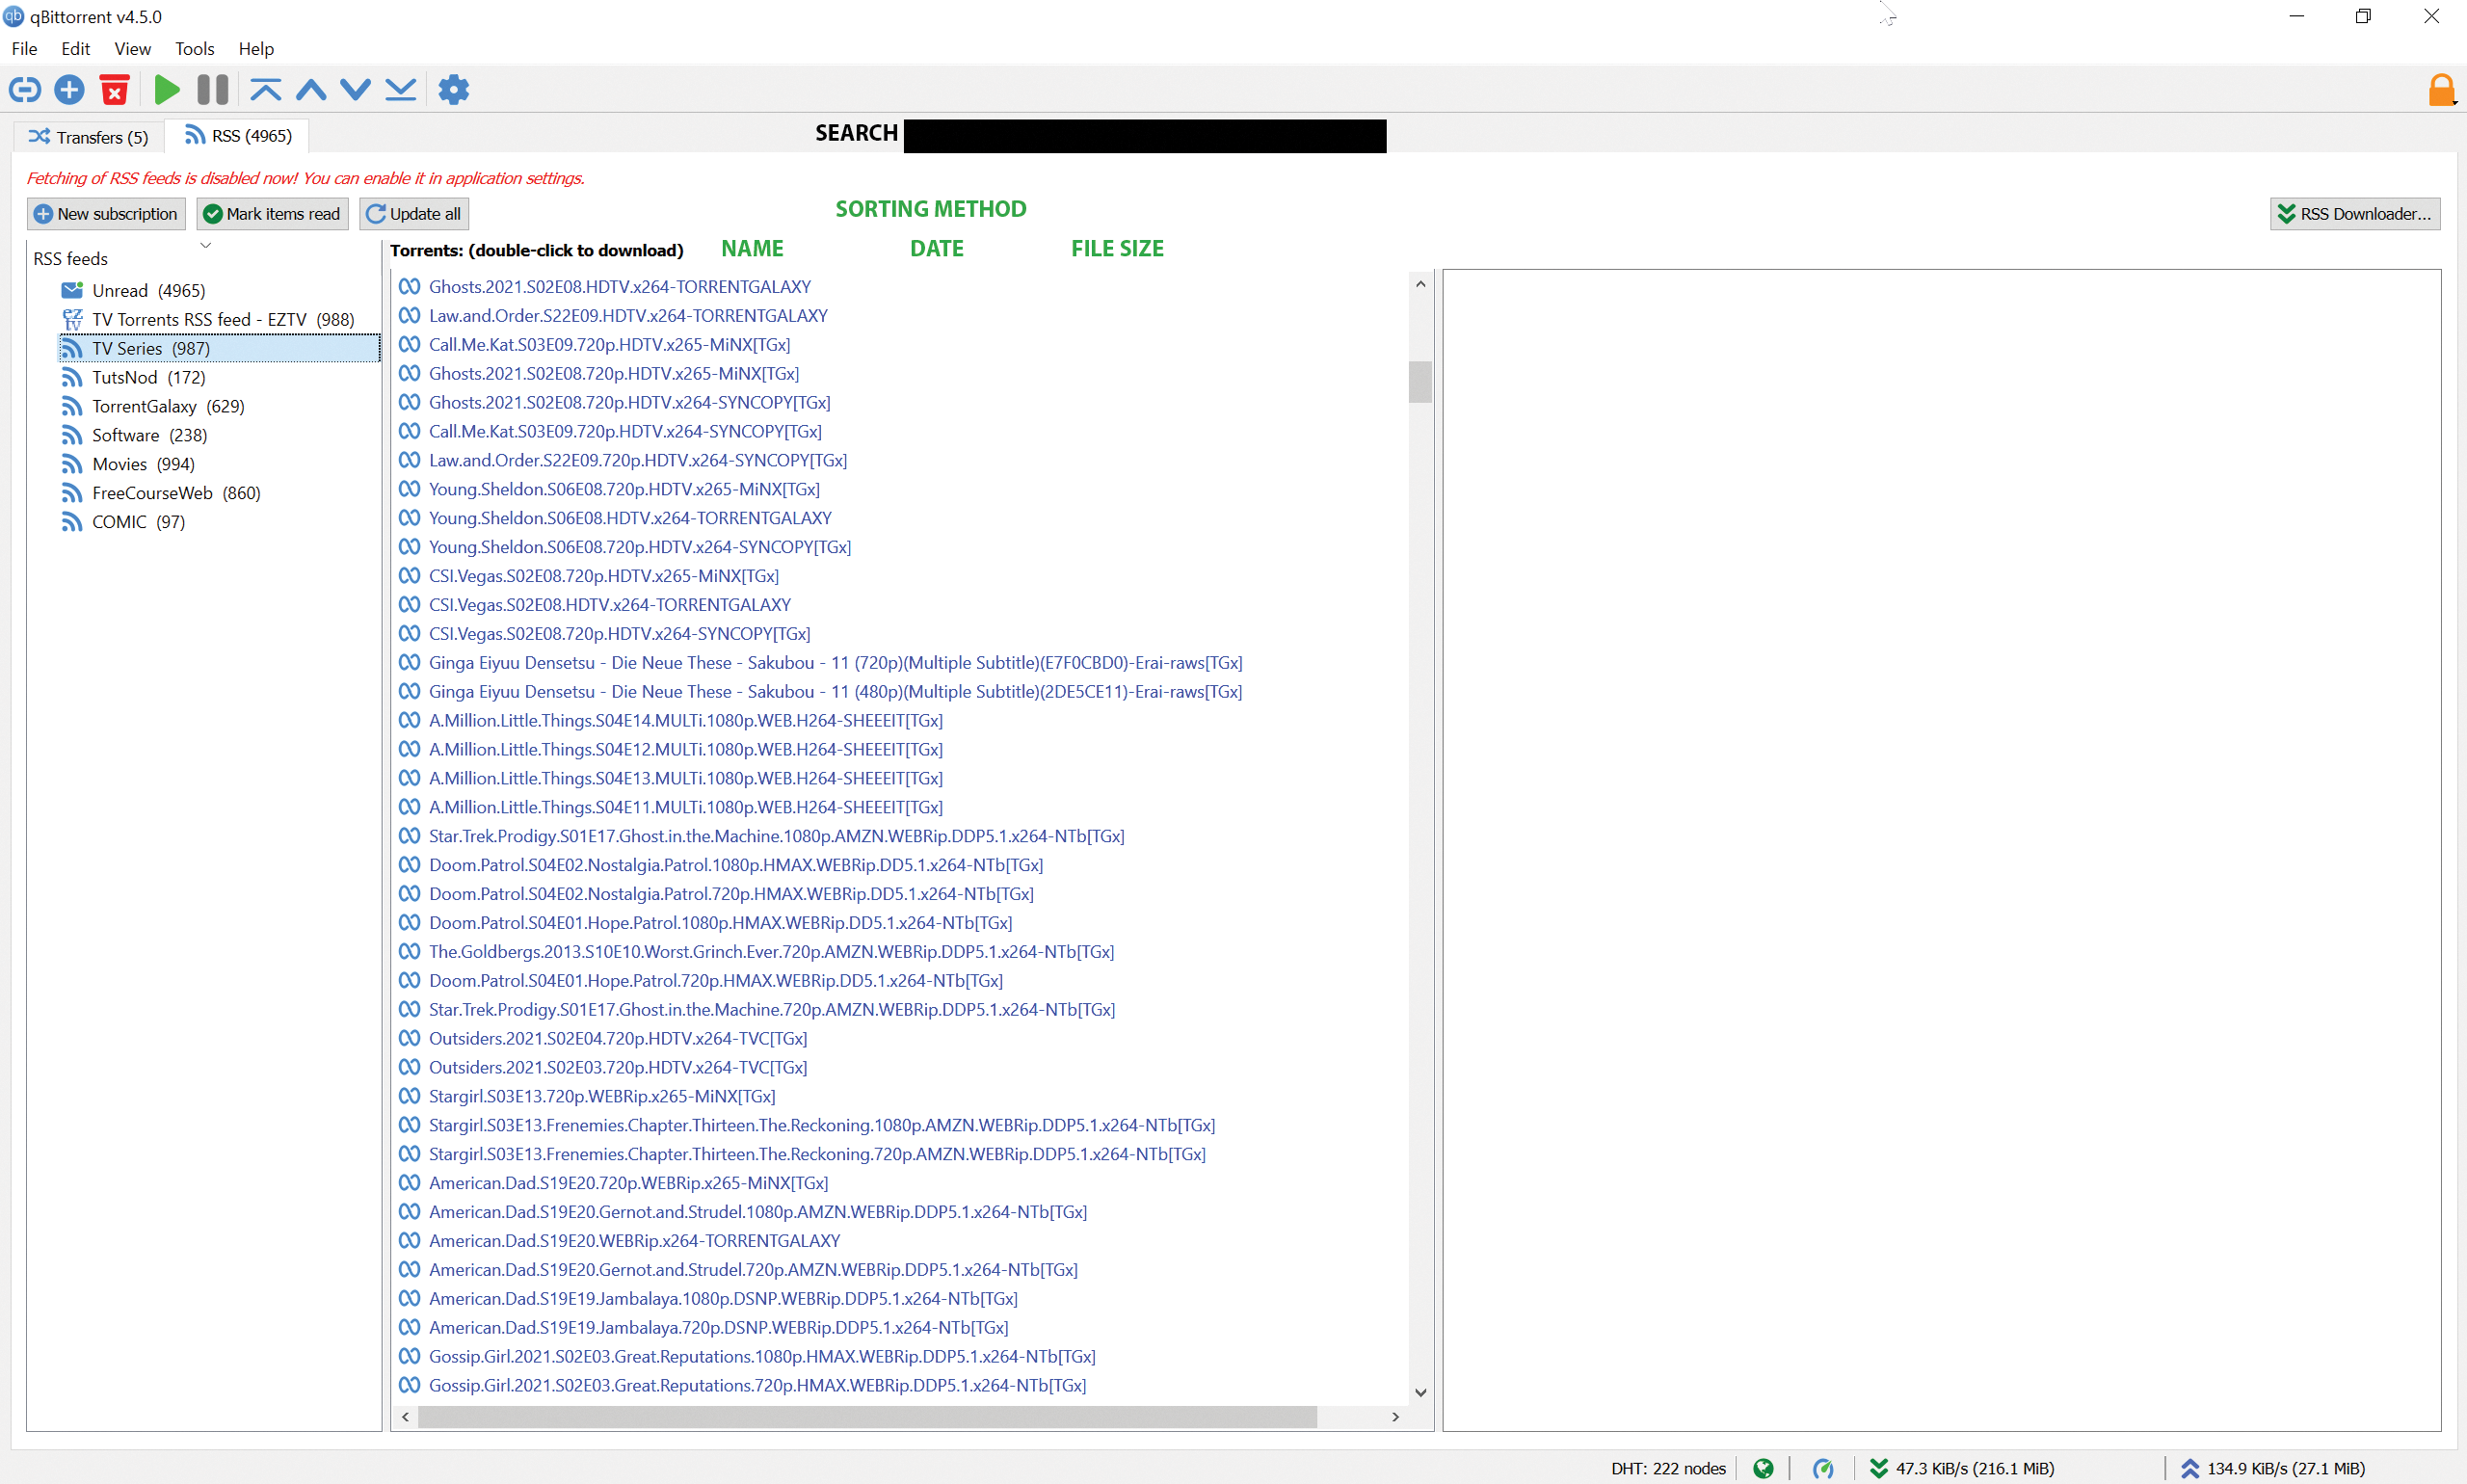Click Move to top of queue icon
The image size is (2467, 1484).
[265, 90]
